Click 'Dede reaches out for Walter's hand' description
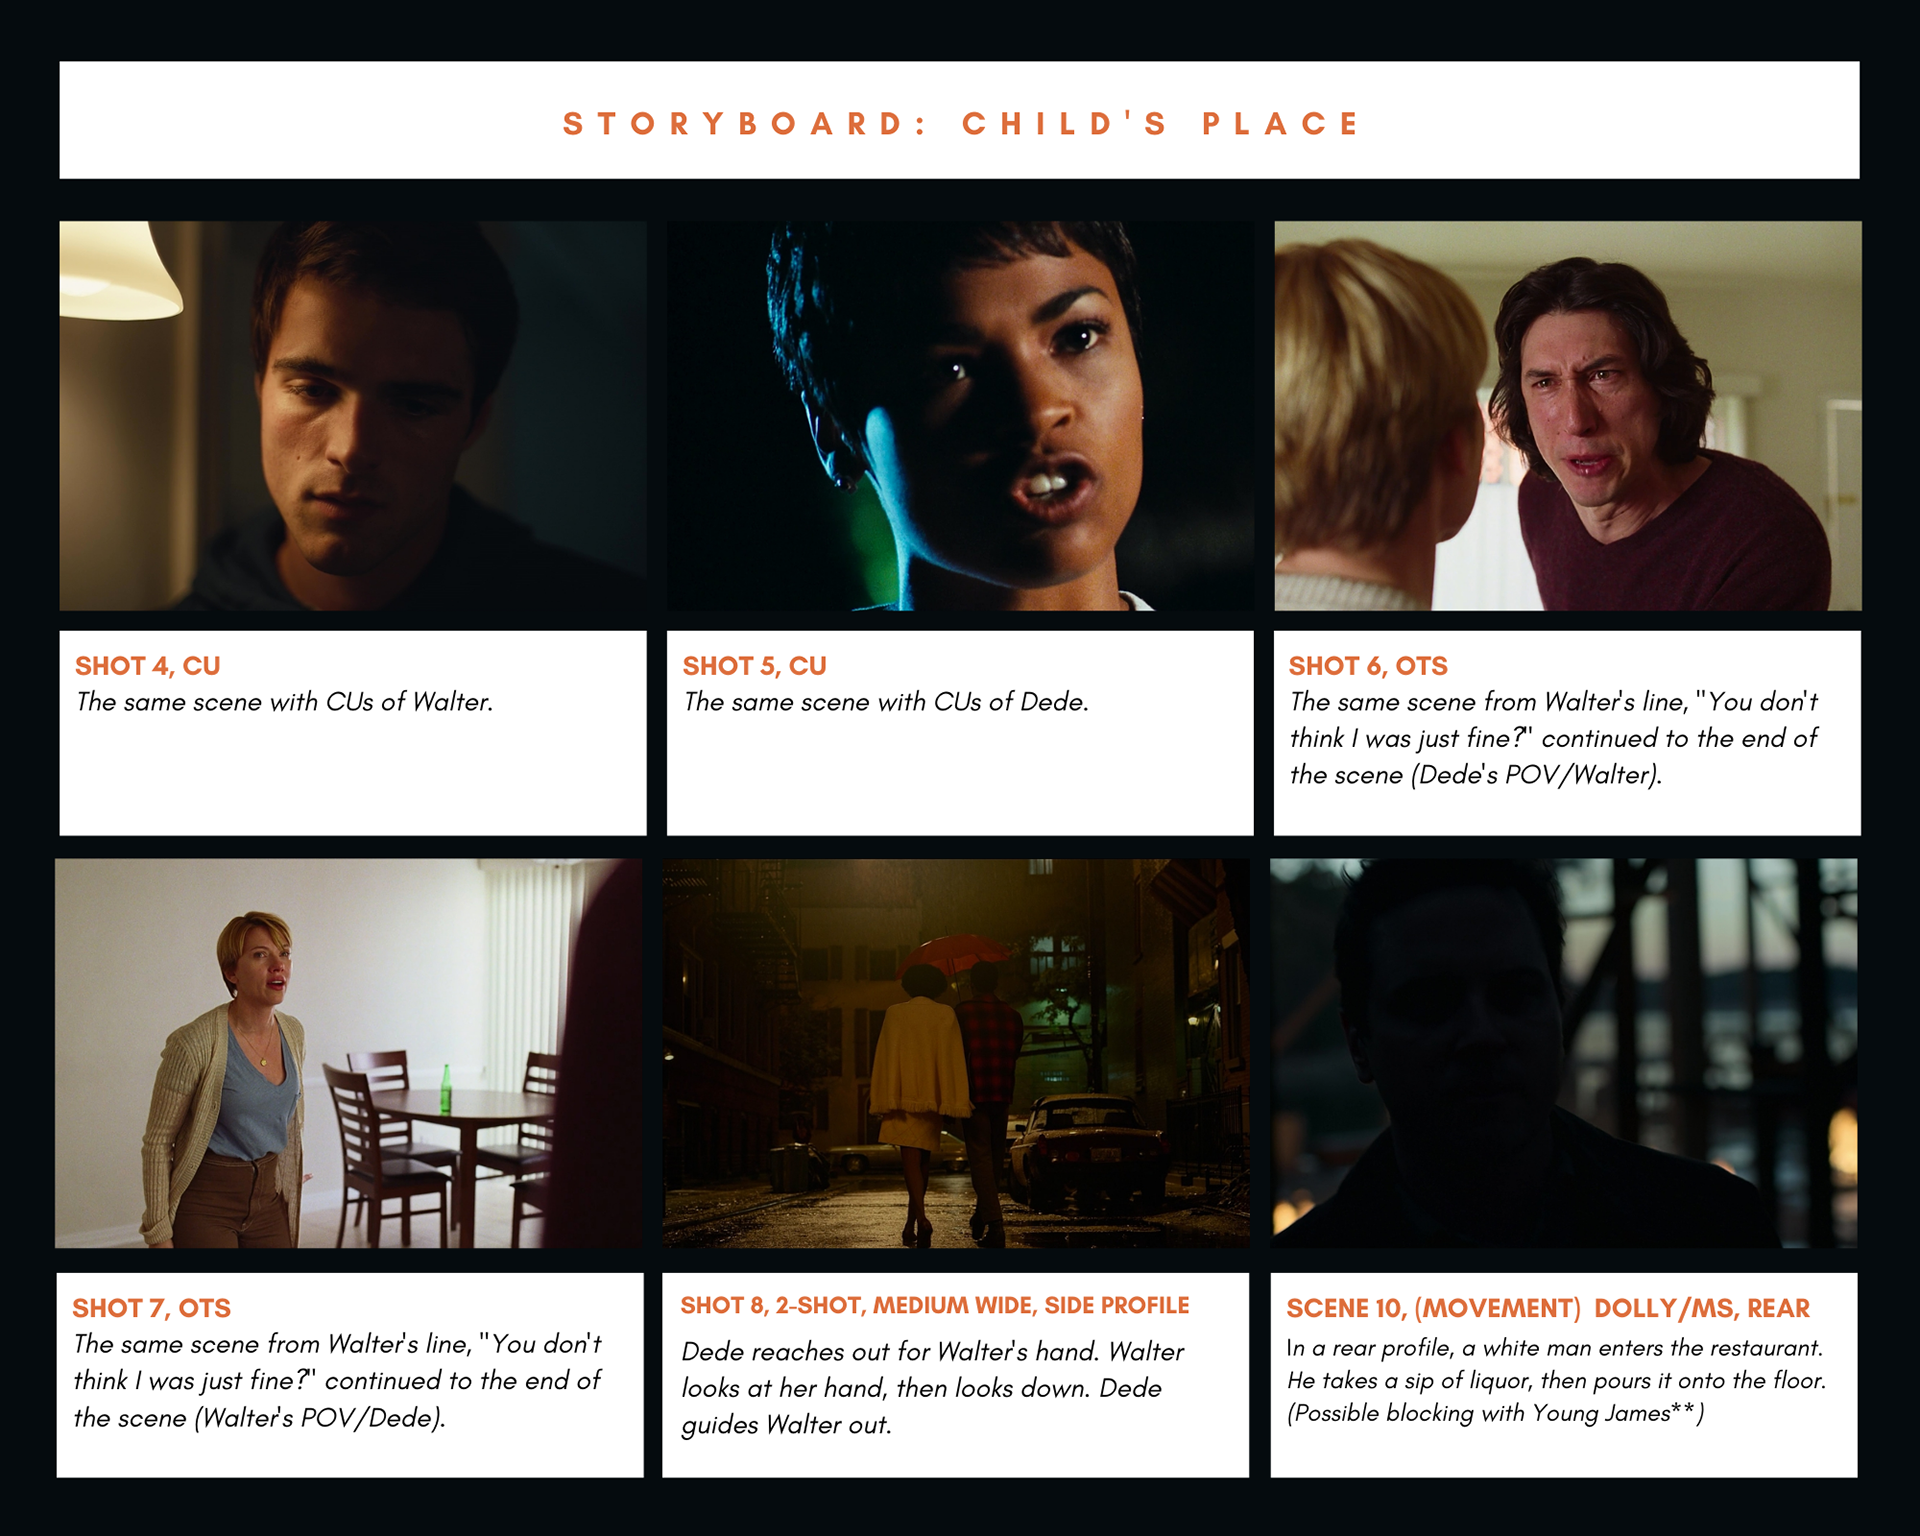 tap(932, 1388)
